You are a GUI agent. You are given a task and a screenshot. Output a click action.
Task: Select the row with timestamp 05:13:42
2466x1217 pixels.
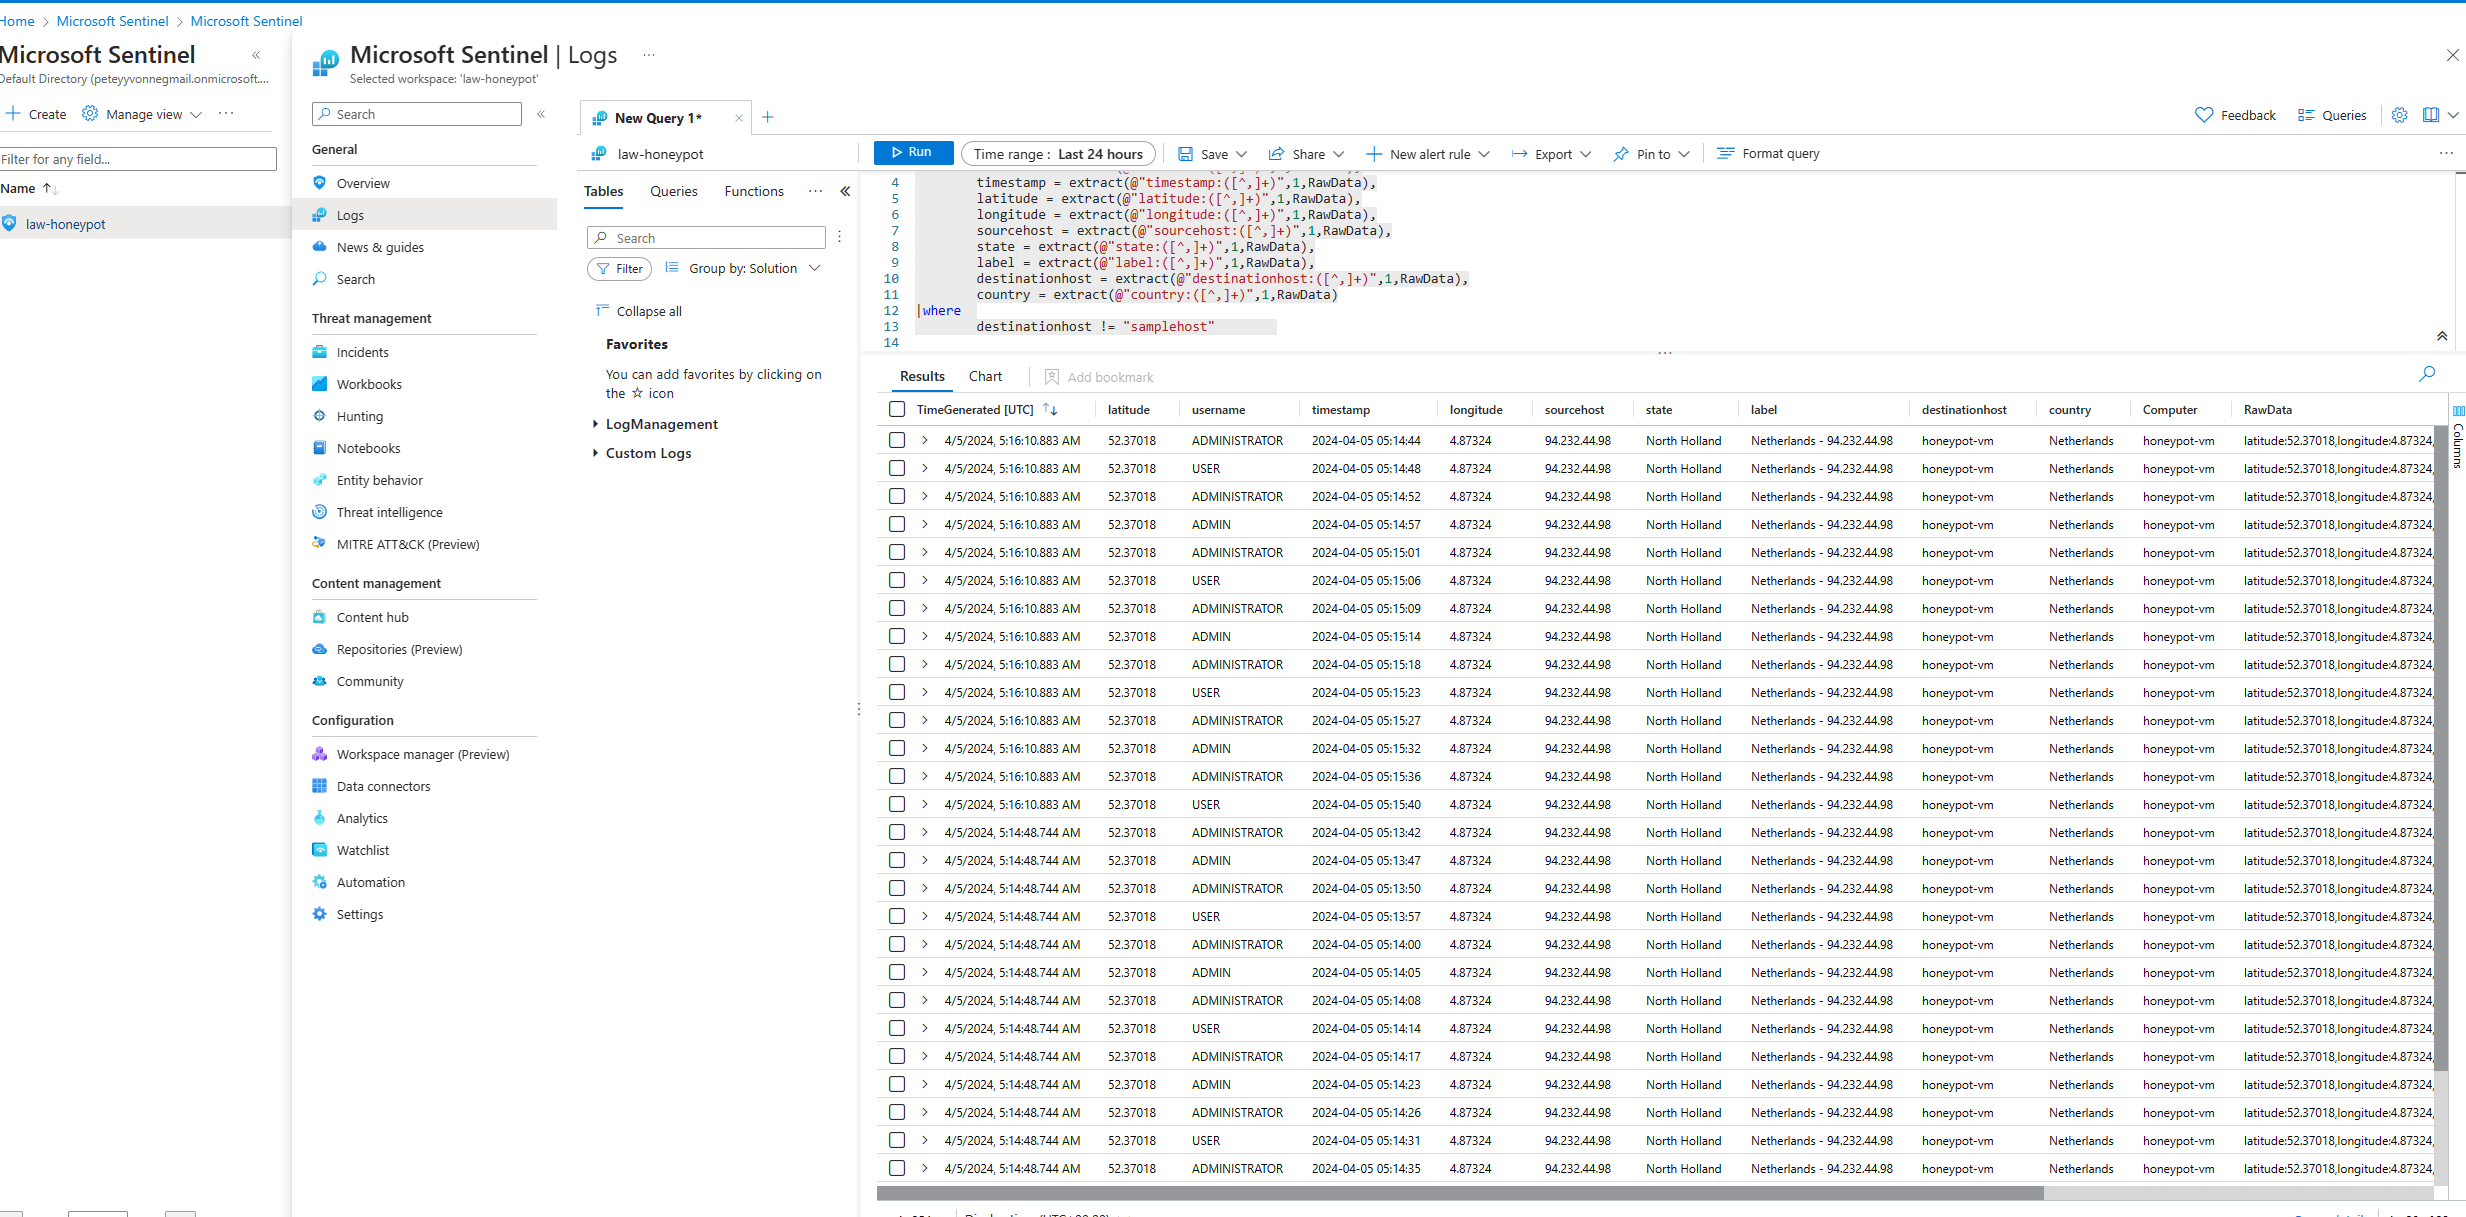[897, 832]
